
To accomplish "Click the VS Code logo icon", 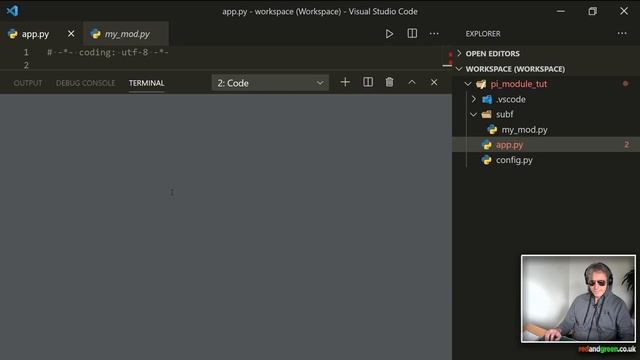I will [x=12, y=11].
